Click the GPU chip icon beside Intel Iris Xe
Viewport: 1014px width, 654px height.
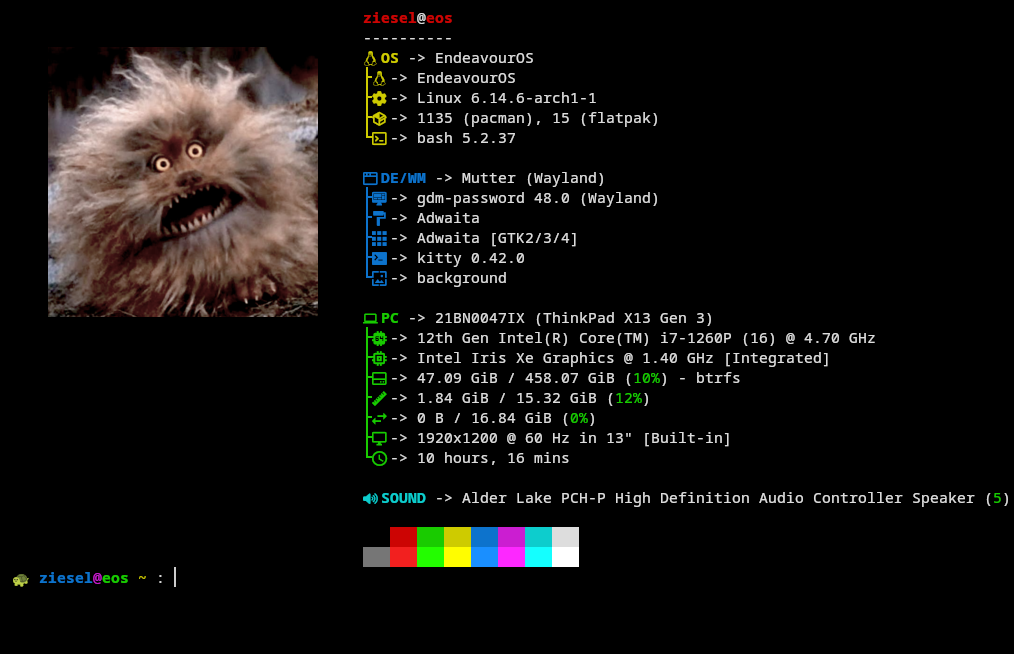click(x=379, y=358)
